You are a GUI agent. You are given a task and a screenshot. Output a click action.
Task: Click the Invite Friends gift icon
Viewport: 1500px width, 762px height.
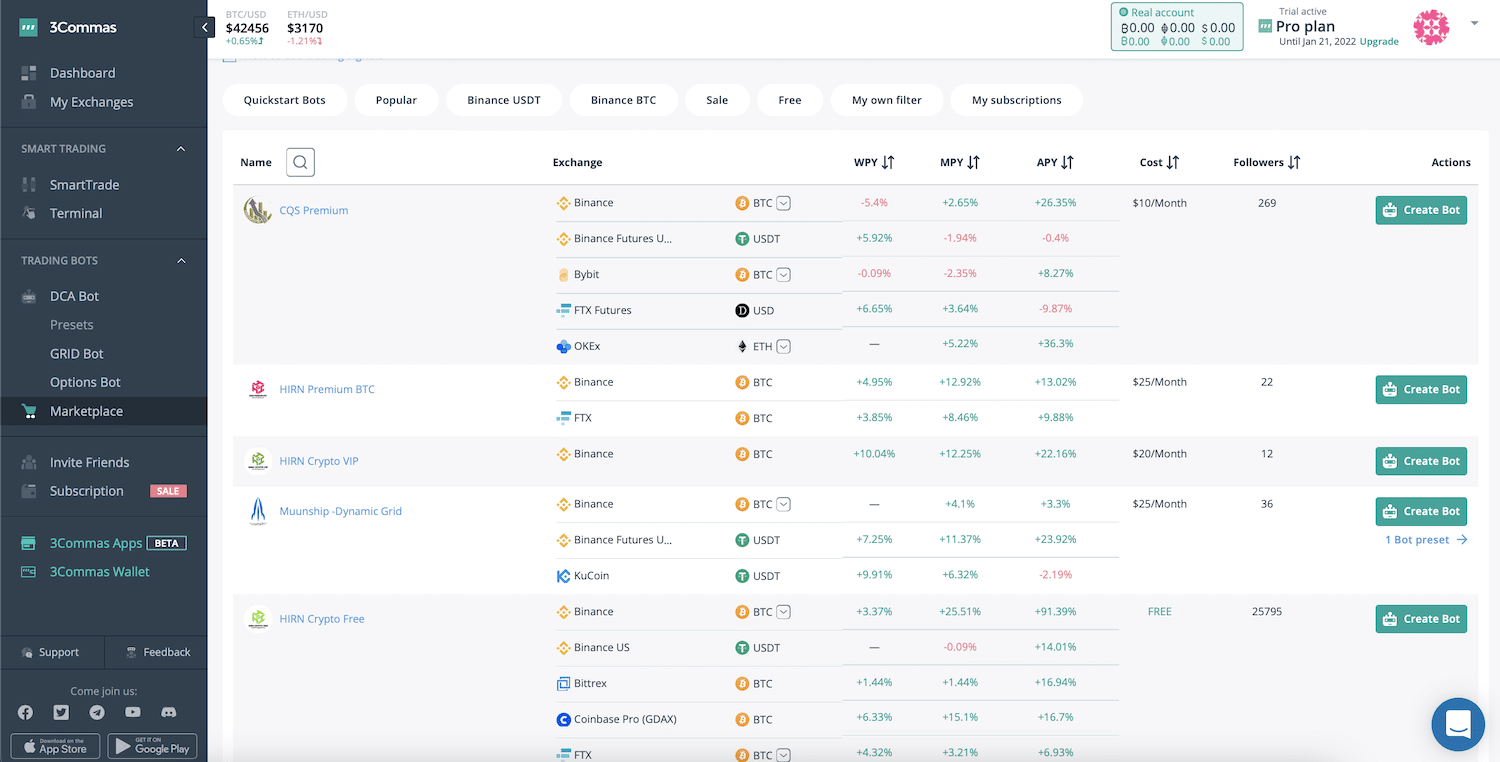pyautogui.click(x=29, y=462)
